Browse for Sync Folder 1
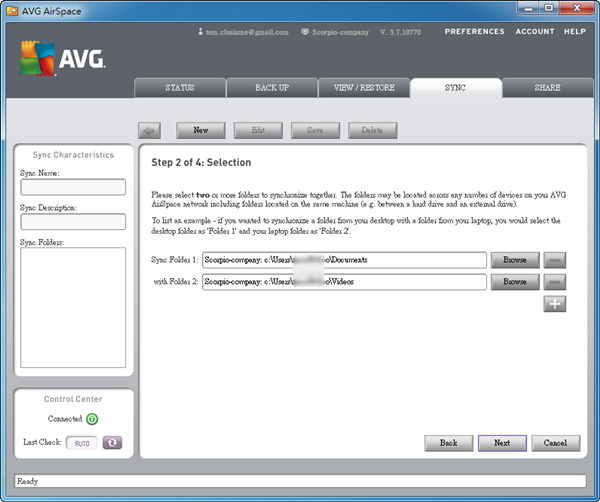This screenshot has height=502, width=600. (x=515, y=260)
